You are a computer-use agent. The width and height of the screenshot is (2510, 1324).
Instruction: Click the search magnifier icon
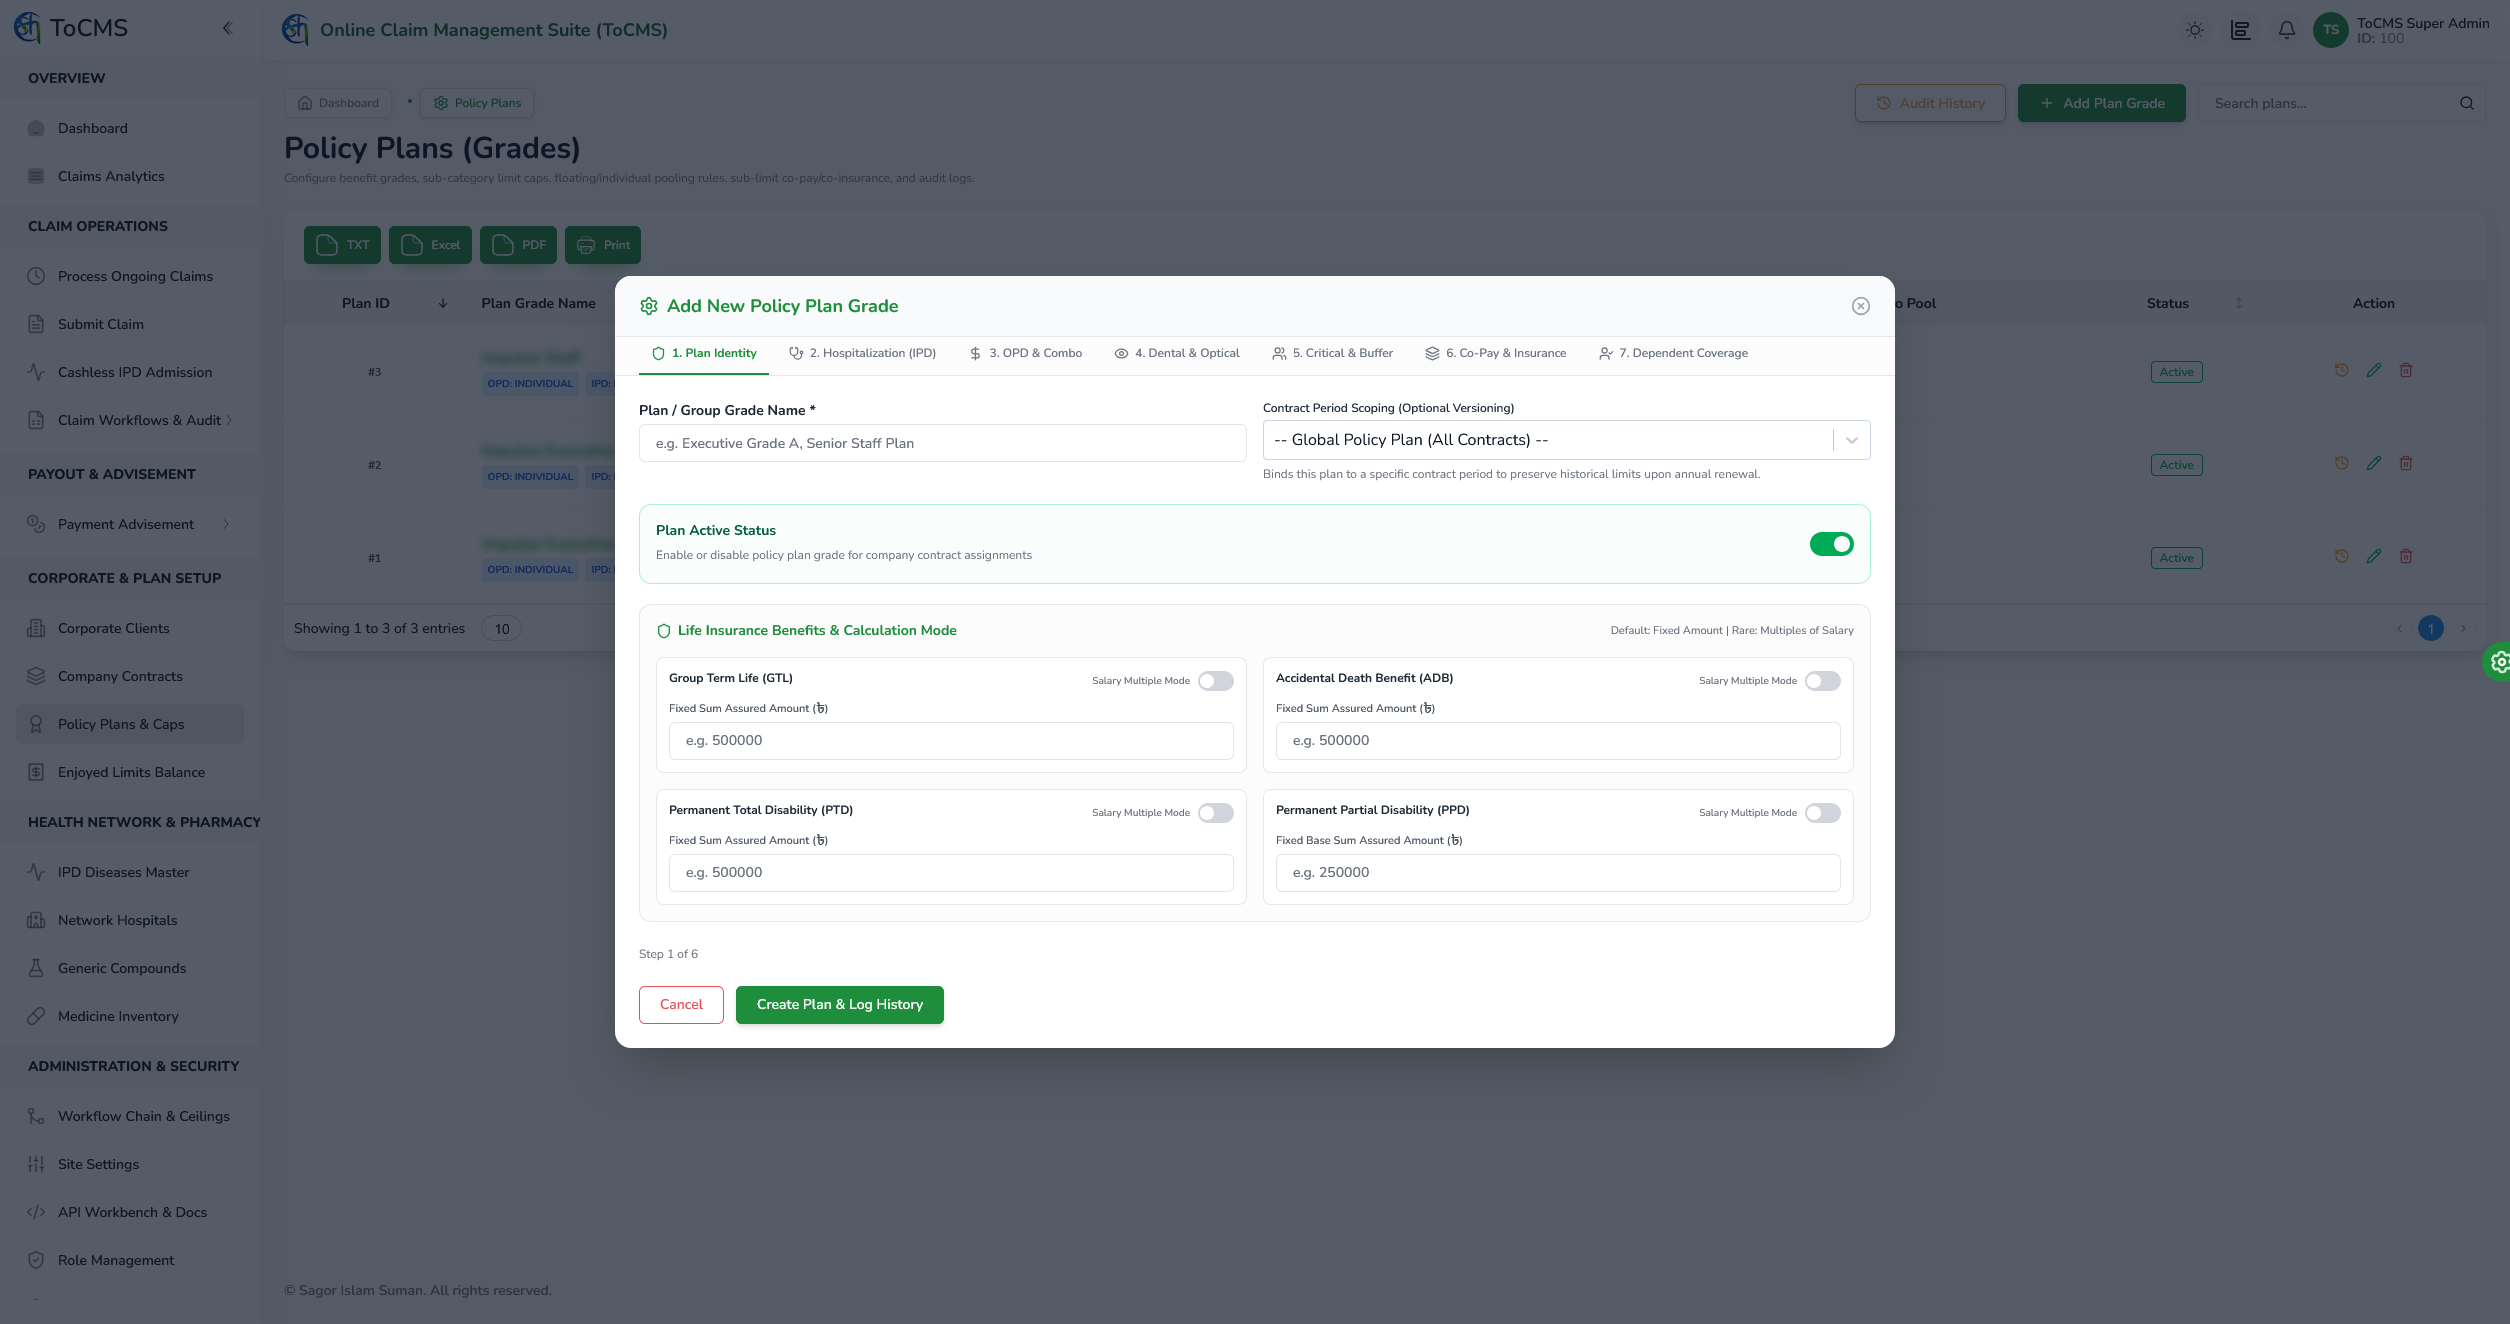pos(2467,103)
